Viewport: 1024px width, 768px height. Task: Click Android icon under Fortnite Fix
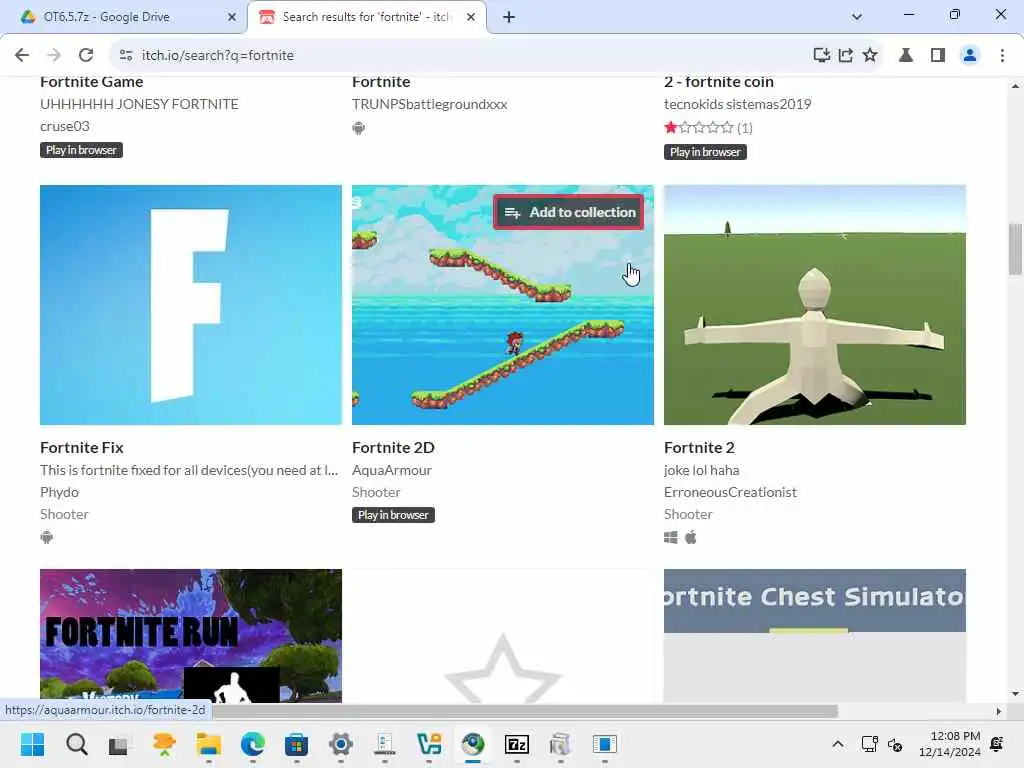click(47, 537)
